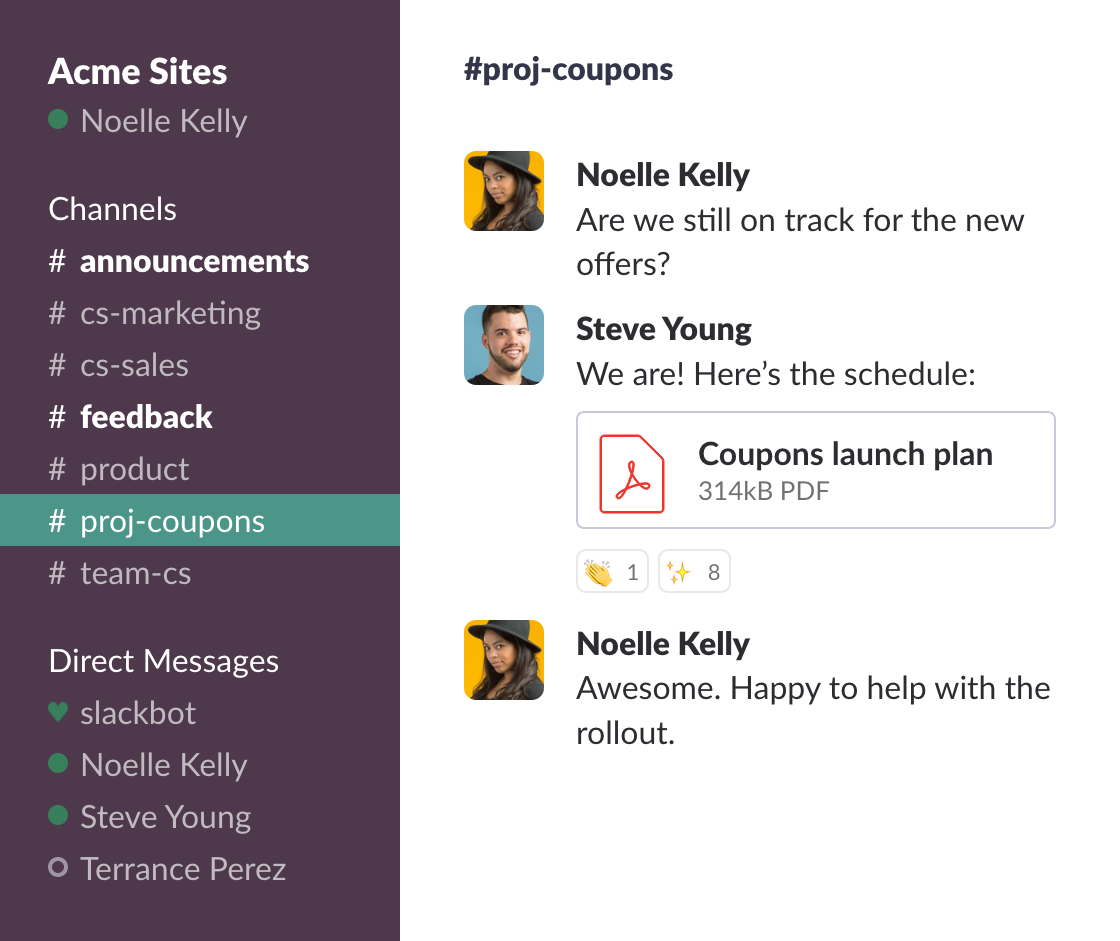
Task: Open the Acme Sites workspace menu
Action: click(138, 71)
